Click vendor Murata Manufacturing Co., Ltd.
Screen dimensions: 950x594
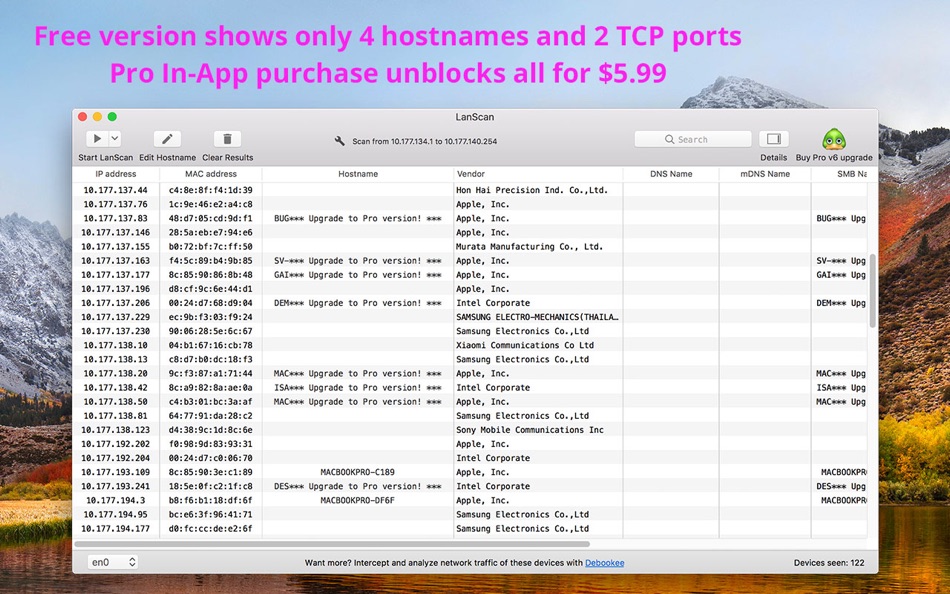point(529,247)
